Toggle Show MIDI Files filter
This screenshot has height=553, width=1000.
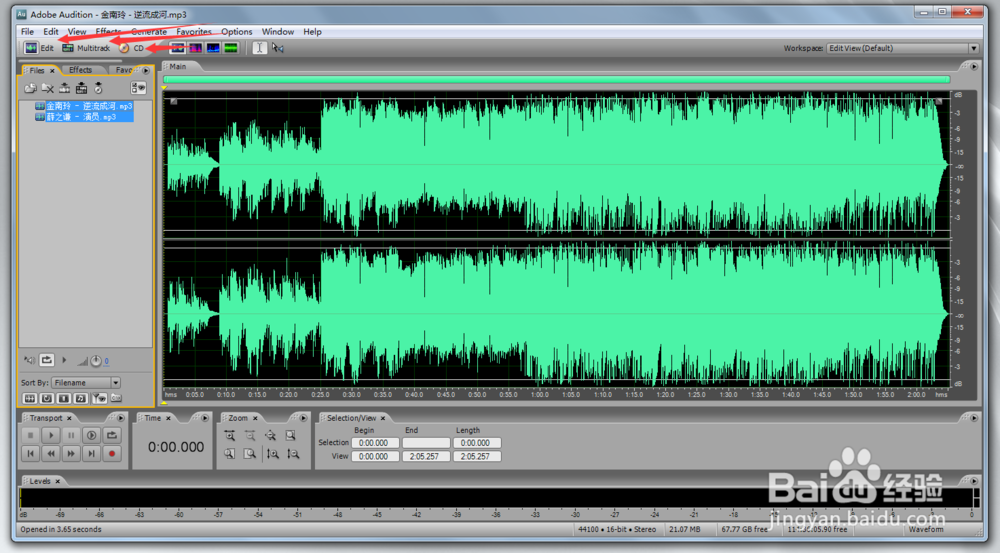click(81, 398)
